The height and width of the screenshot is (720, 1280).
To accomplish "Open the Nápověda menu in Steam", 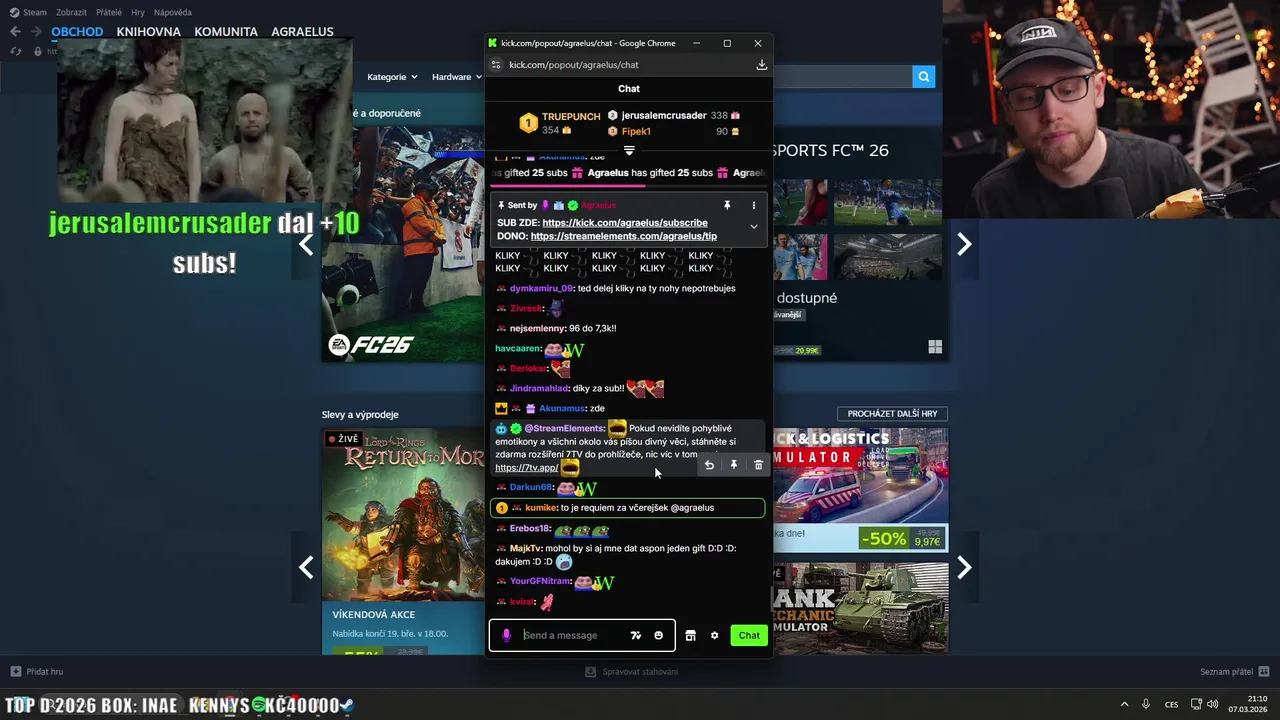I will [172, 12].
